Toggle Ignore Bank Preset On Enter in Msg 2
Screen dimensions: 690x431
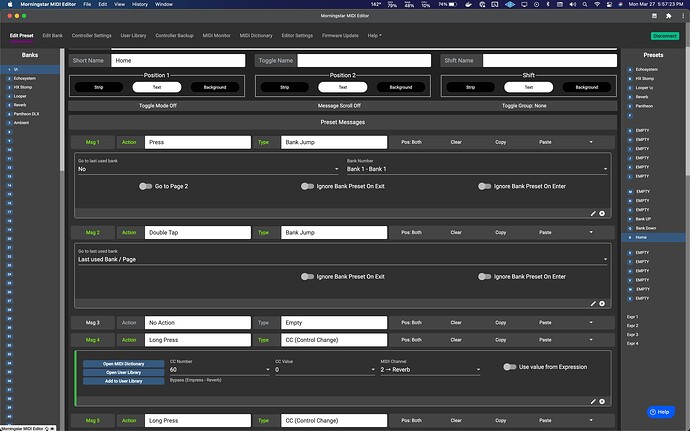coord(484,276)
